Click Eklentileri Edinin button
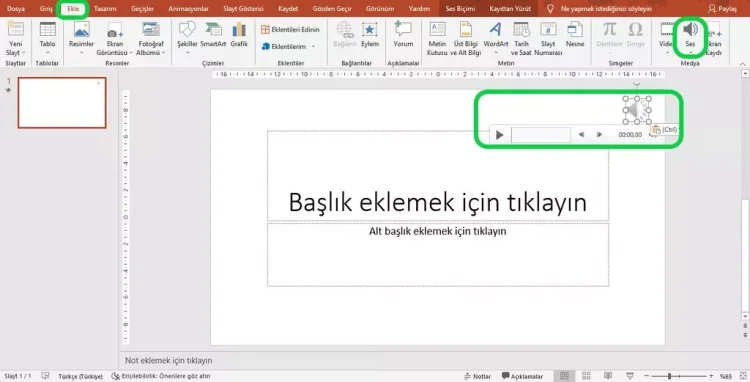The image size is (750, 382). (x=290, y=30)
